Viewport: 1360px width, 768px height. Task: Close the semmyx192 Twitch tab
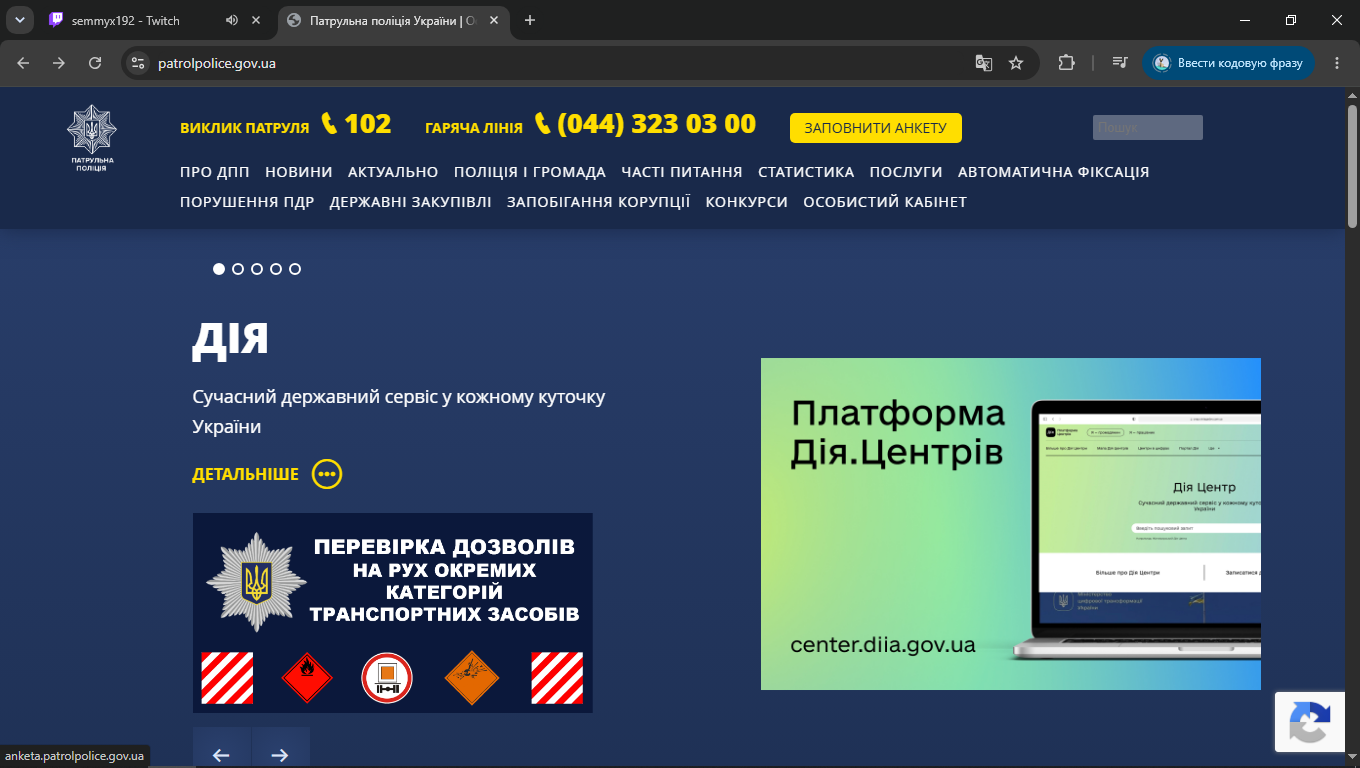[x=256, y=20]
